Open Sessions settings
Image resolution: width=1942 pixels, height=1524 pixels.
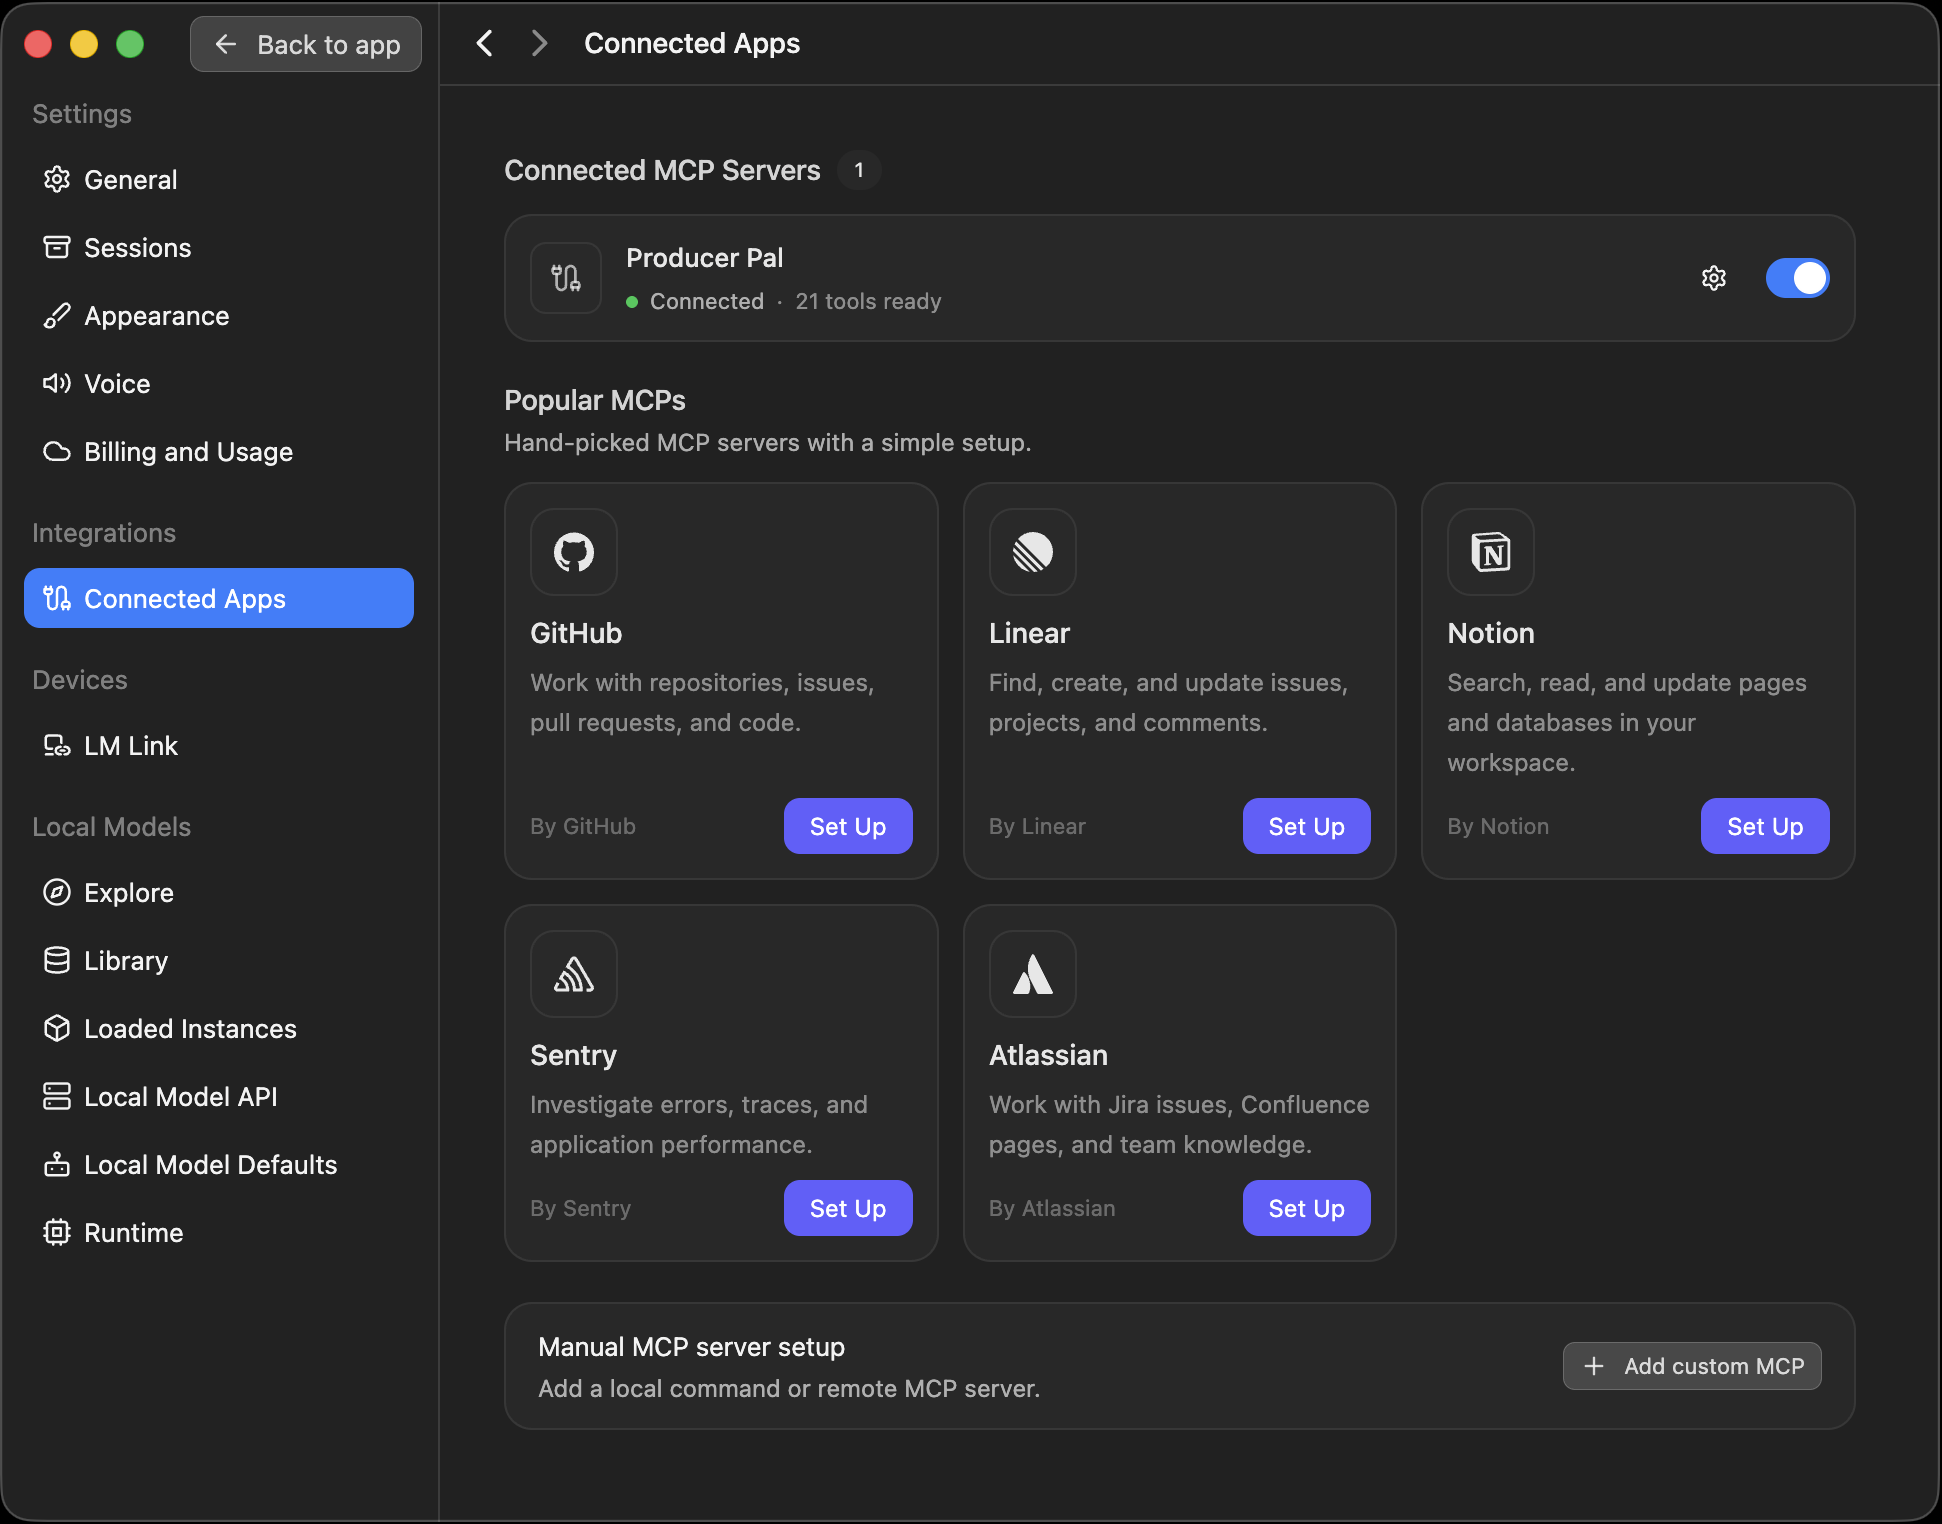click(x=219, y=248)
